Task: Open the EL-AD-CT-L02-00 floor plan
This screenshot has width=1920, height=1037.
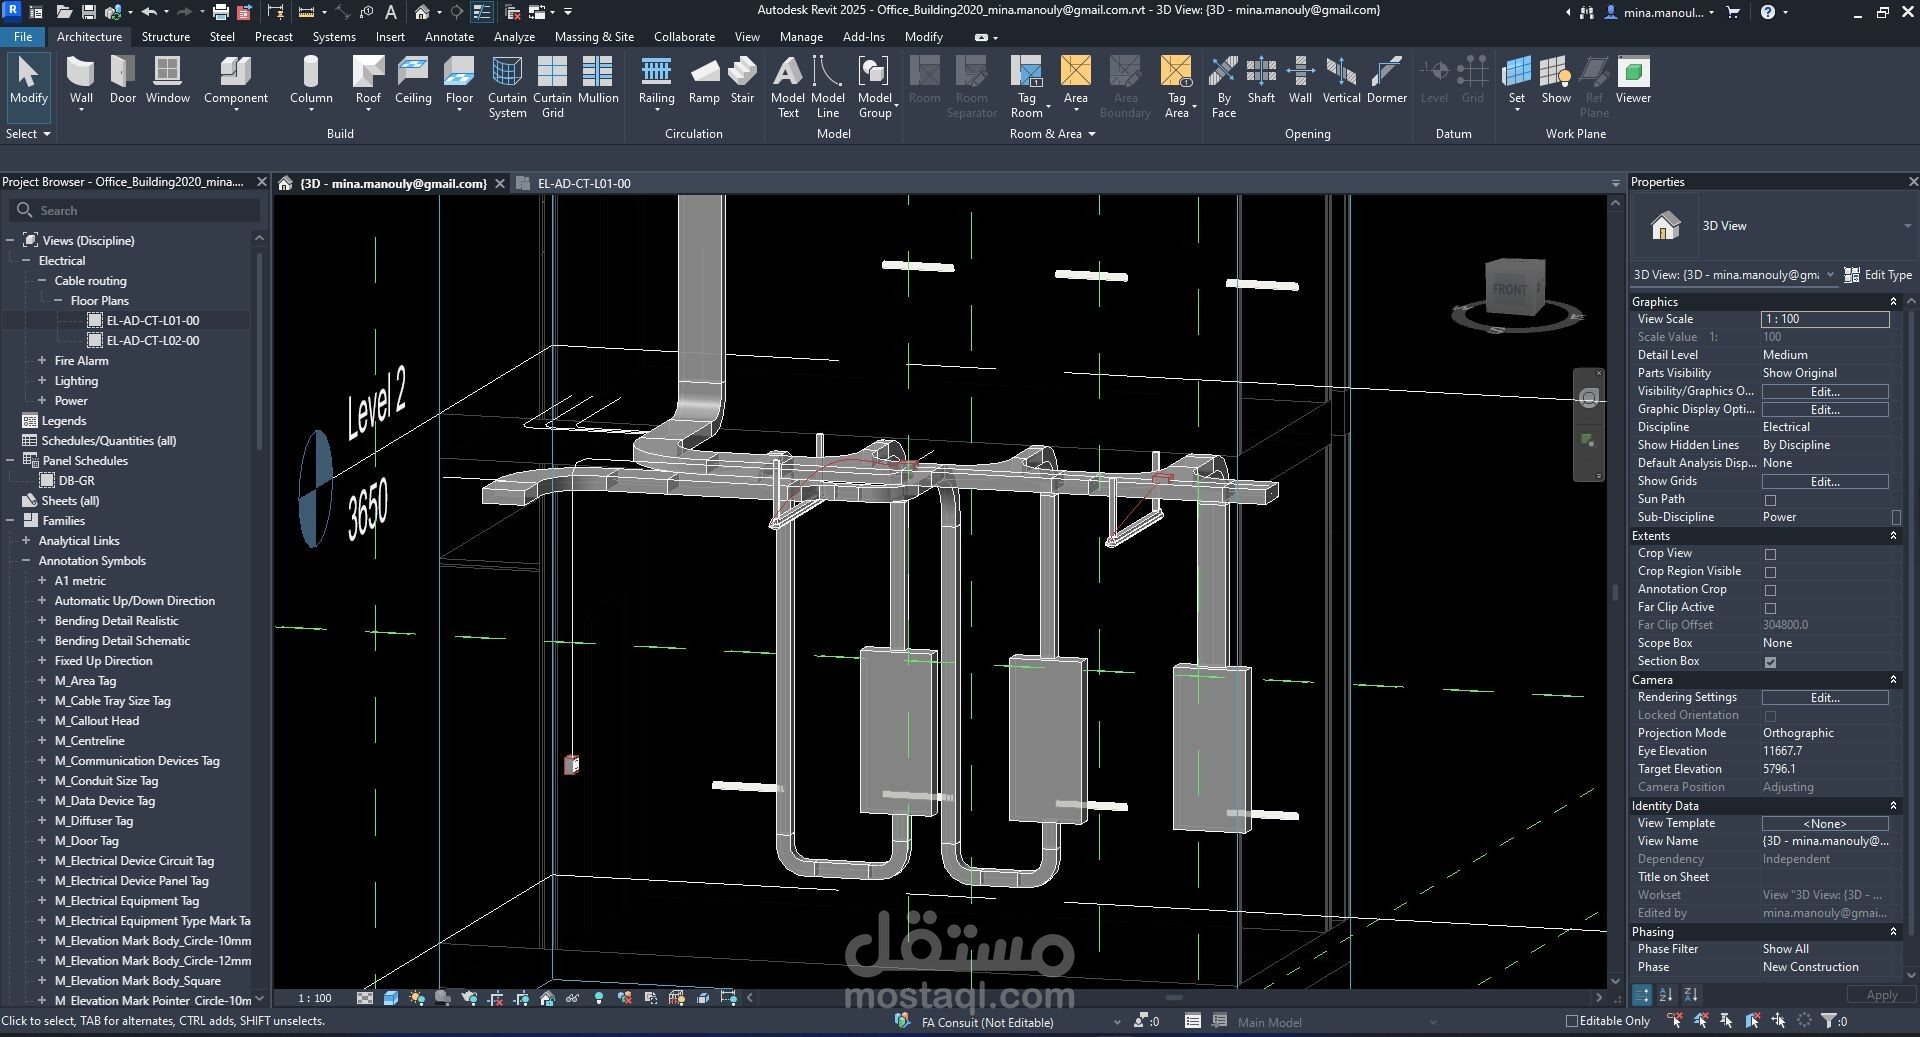Action: pyautogui.click(x=152, y=340)
